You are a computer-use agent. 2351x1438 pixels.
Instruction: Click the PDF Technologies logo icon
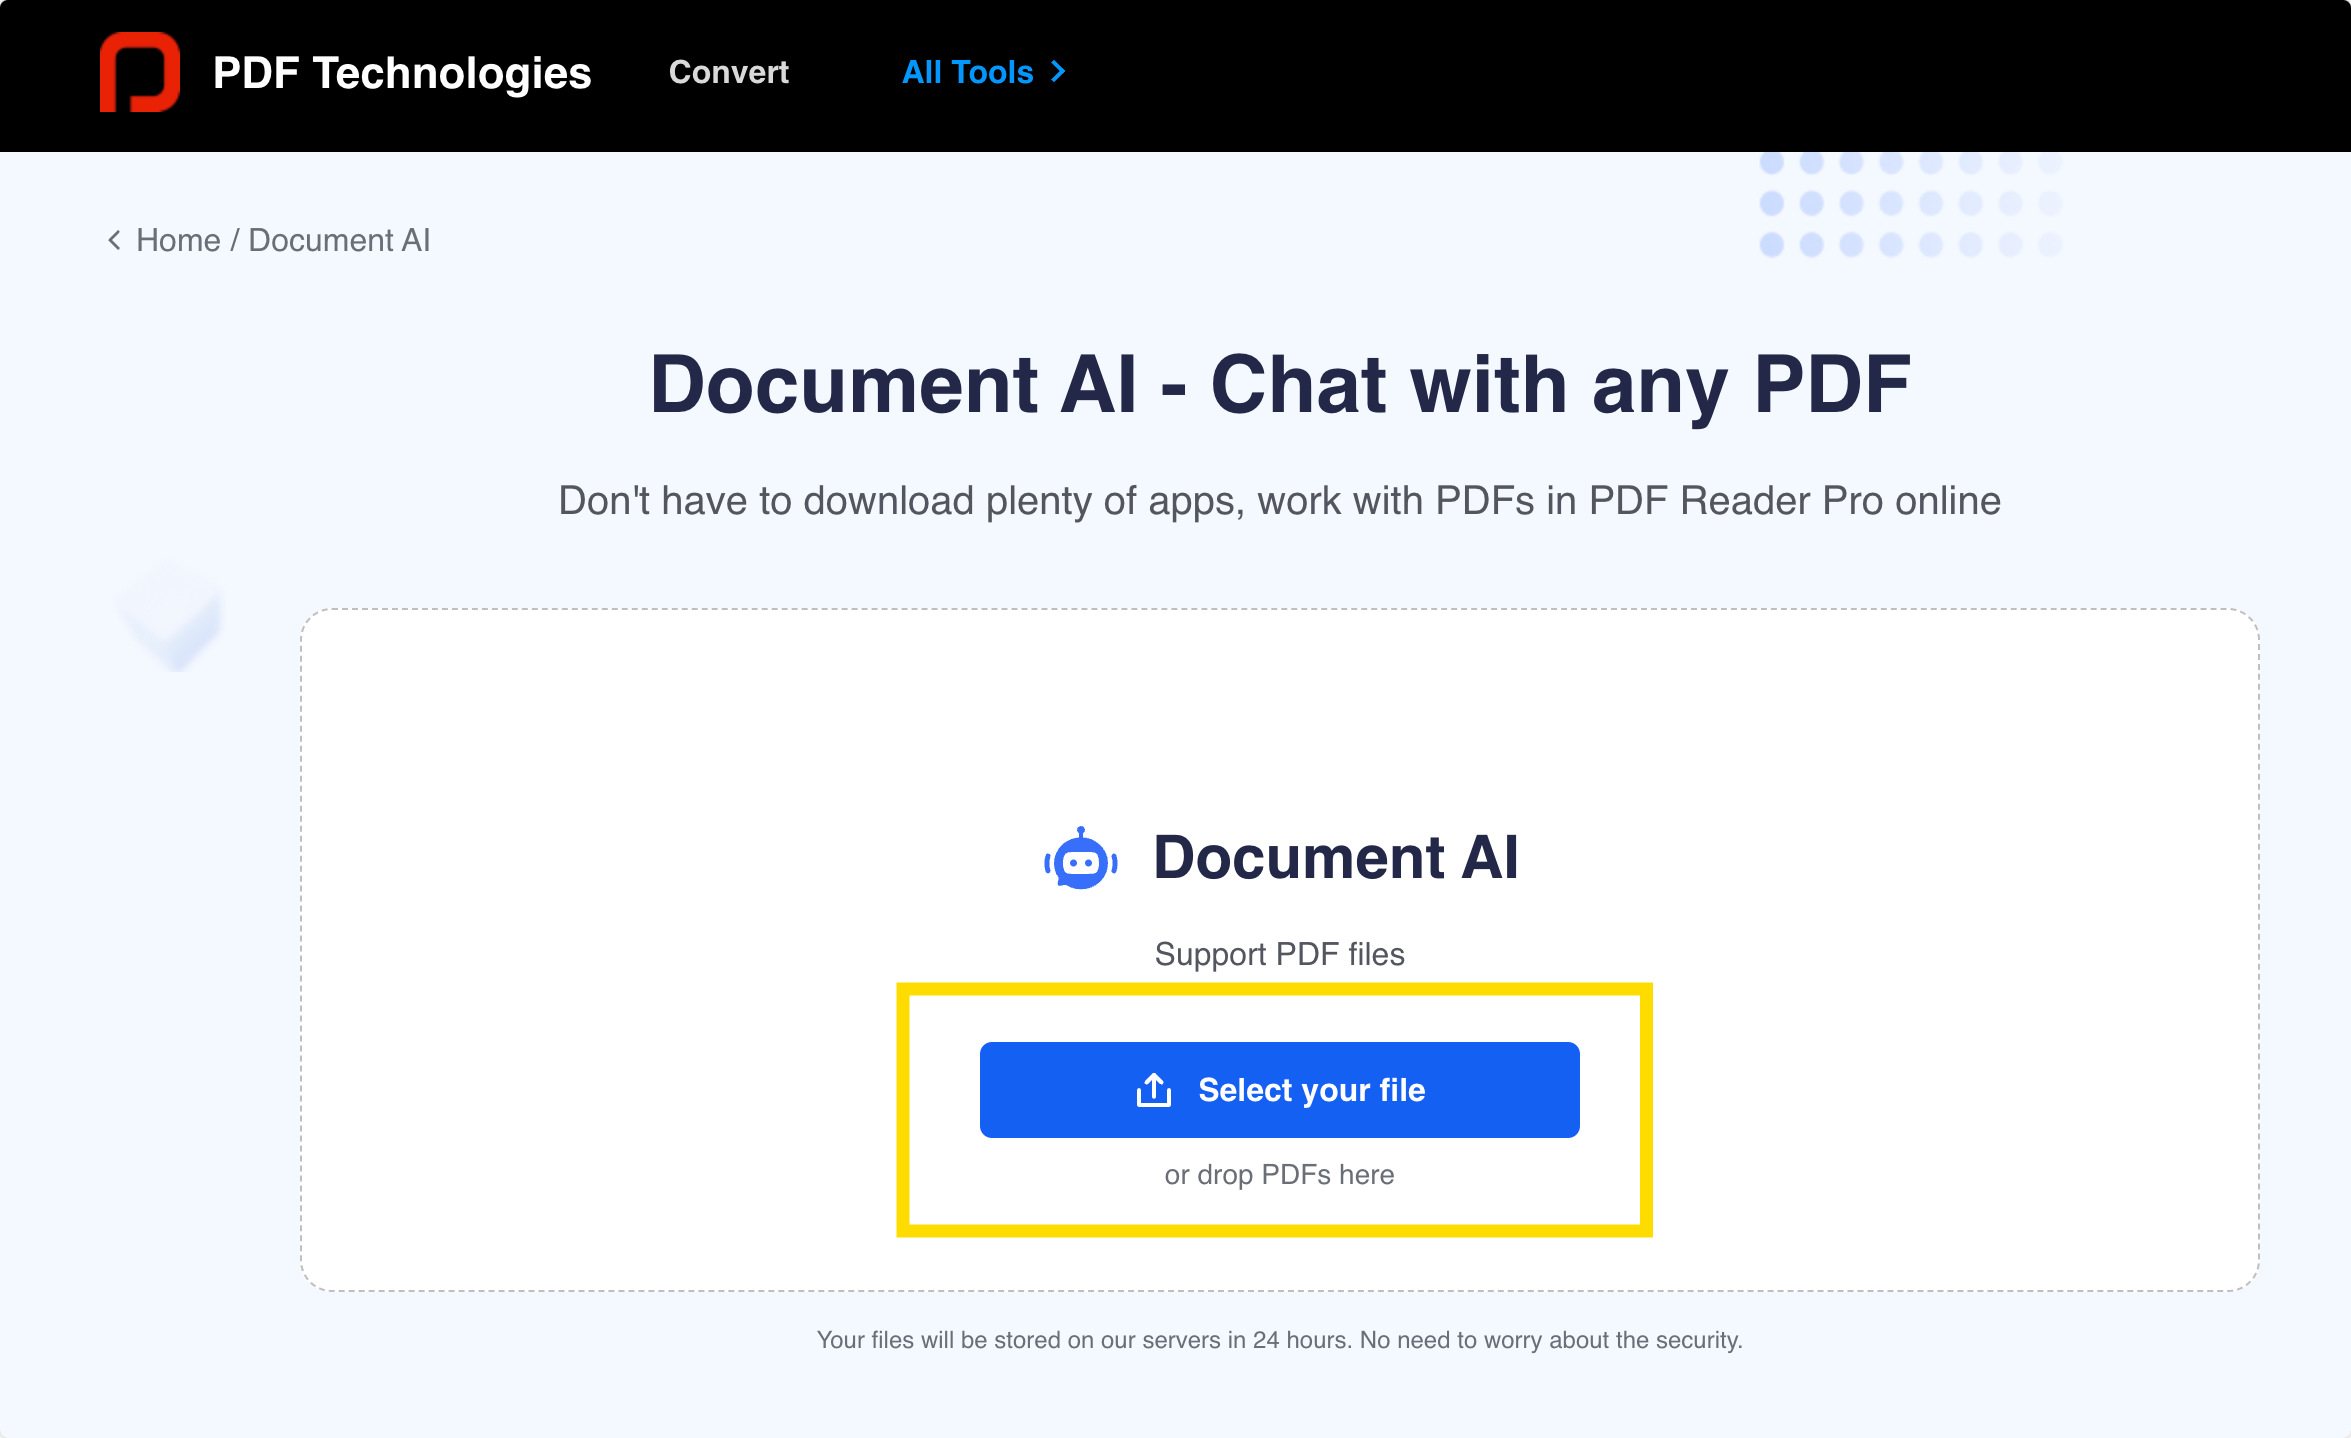143,71
